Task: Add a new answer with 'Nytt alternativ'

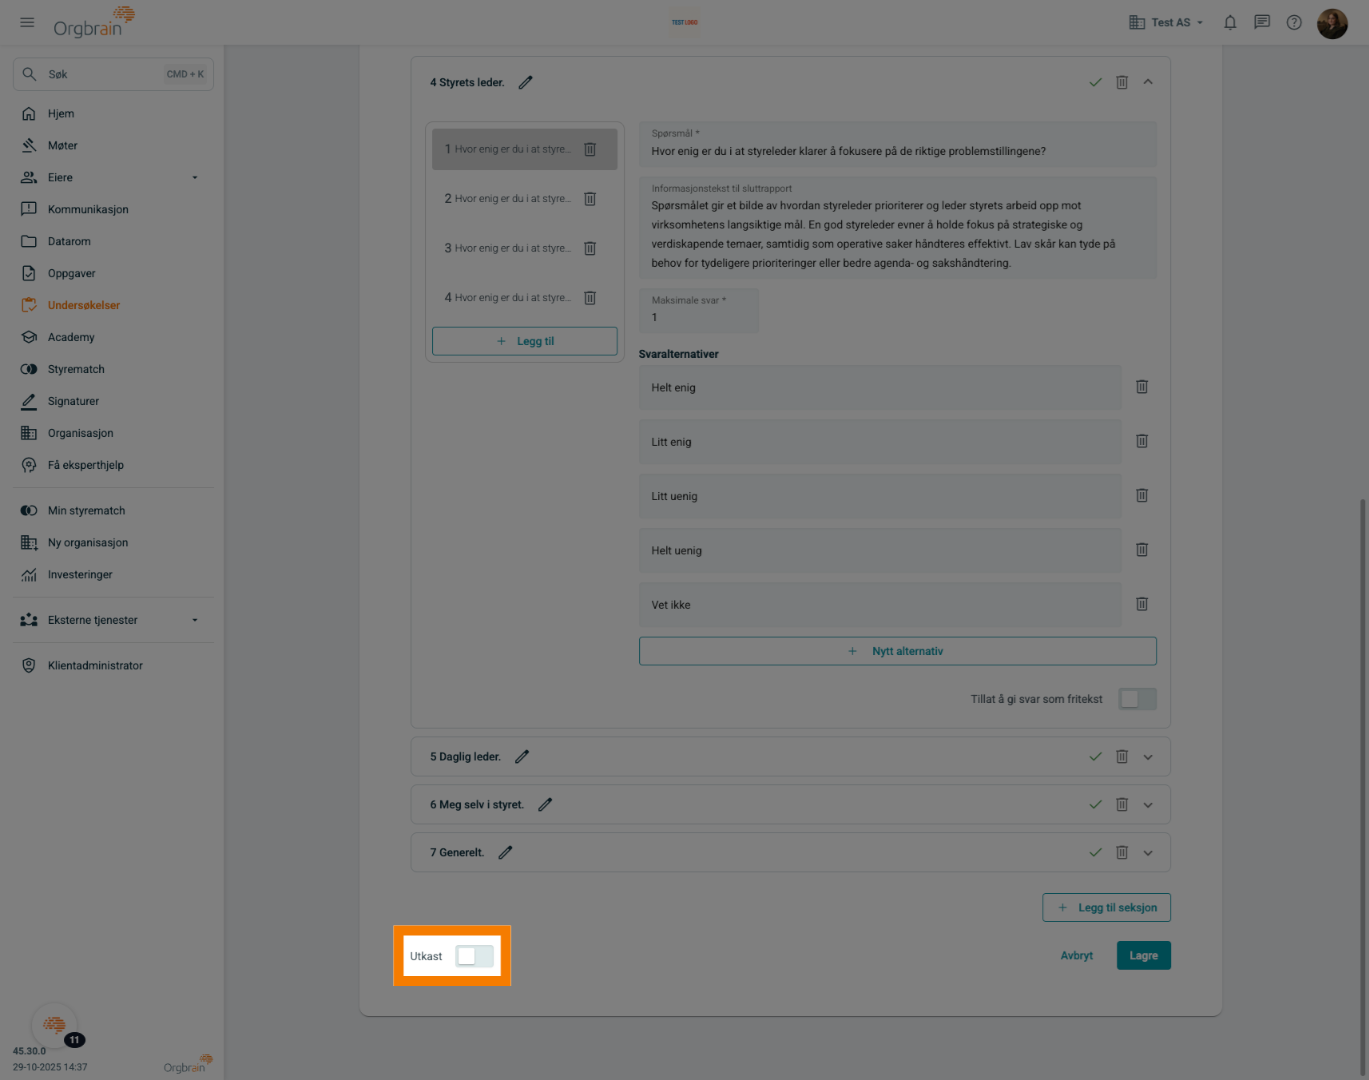Action: 897,651
